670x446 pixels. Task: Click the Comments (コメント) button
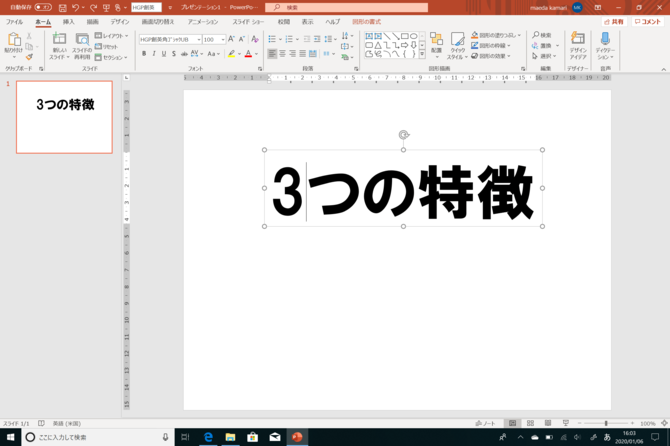pyautogui.click(x=648, y=22)
